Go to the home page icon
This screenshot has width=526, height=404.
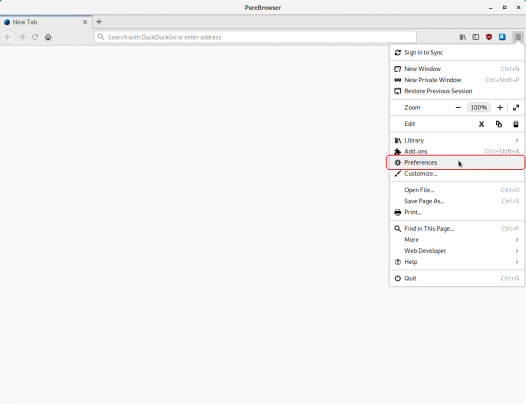48,37
